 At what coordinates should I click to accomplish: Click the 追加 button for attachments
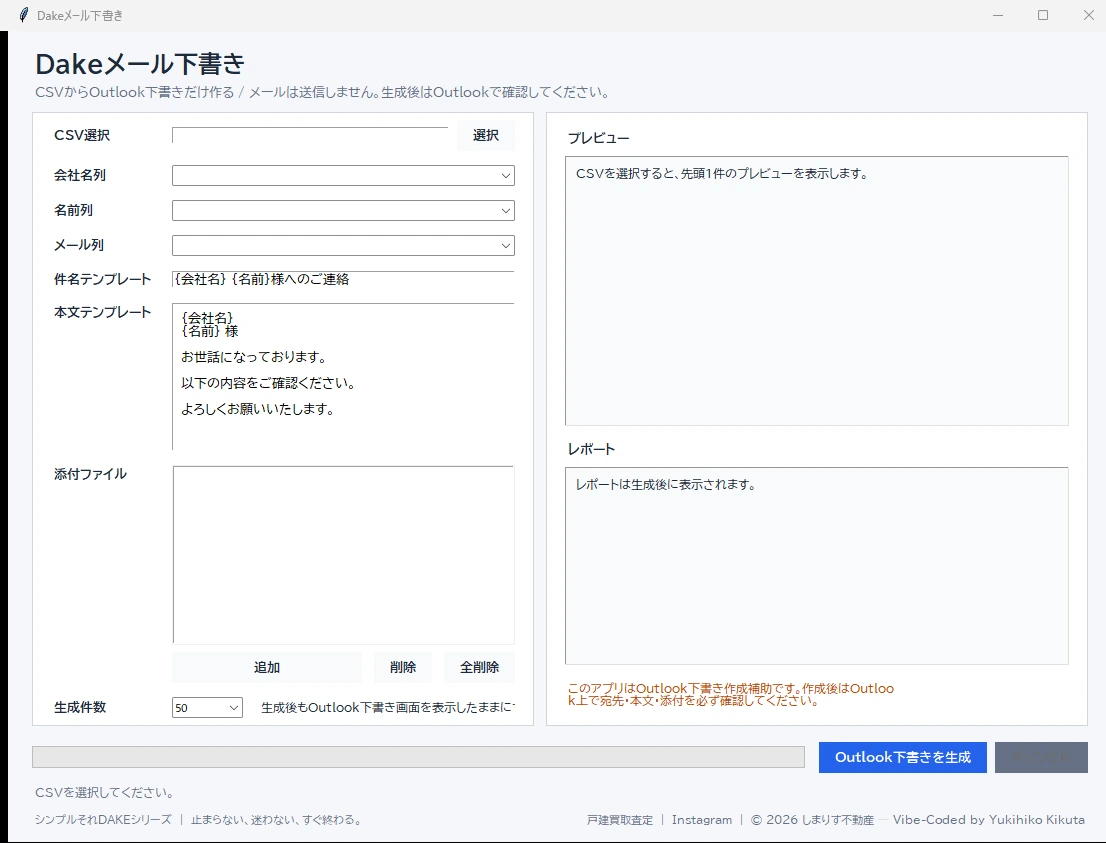tap(267, 667)
